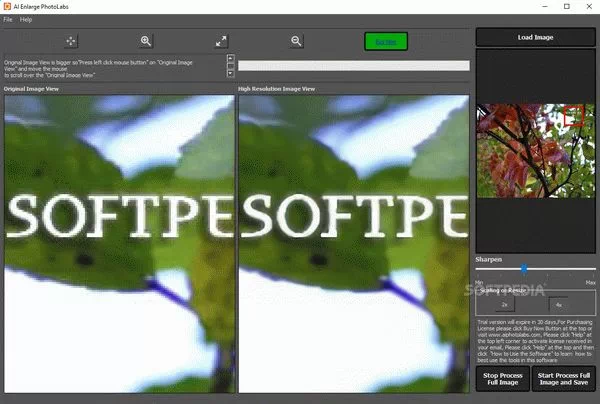Click the autumn leaves preview thumbnail
Viewport: 600px width, 404px height.
tap(536, 151)
